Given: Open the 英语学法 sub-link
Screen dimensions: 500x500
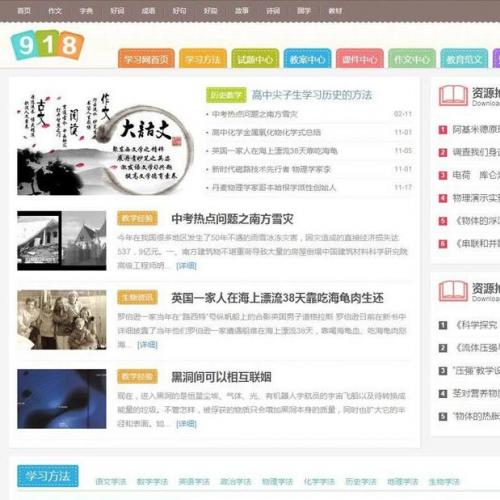Looking at the screenshot, I should (194, 482).
